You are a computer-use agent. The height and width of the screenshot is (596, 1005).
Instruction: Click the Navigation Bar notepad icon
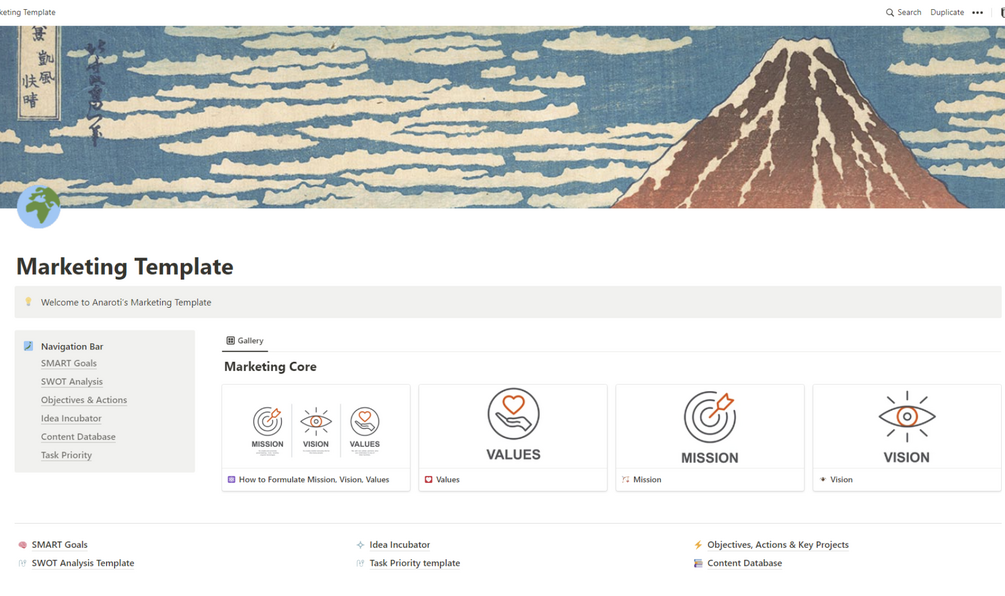tap(28, 346)
